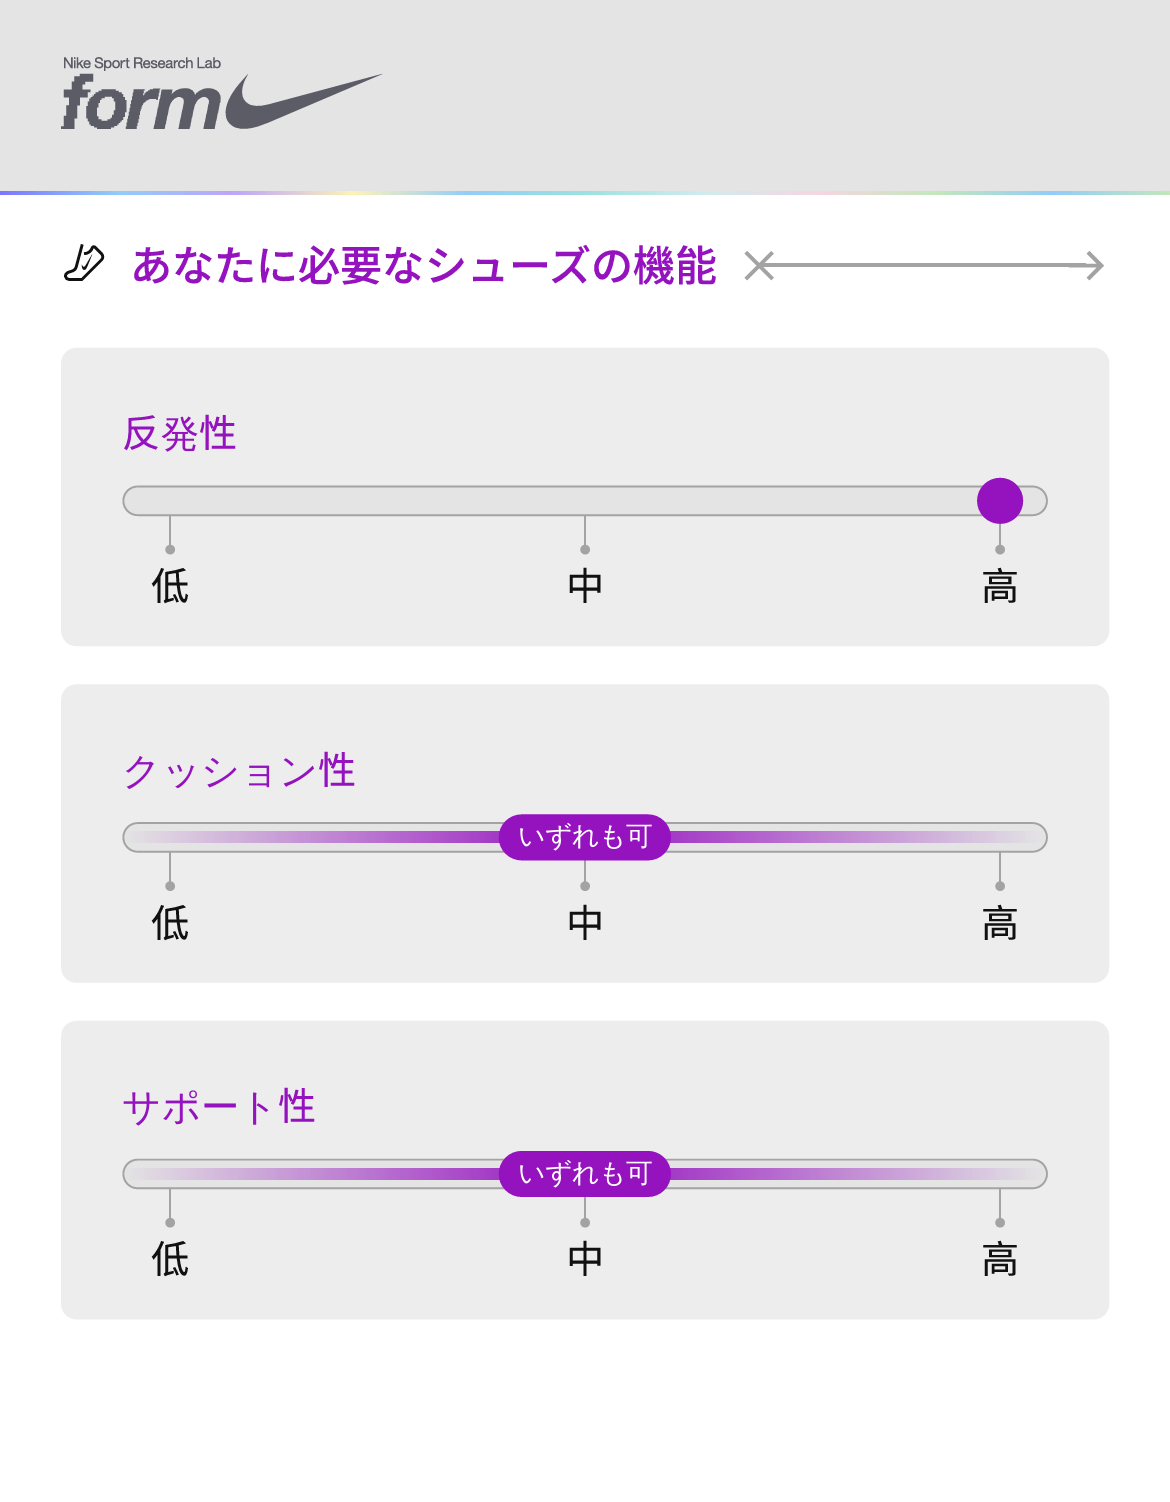1170x1502 pixels.
Task: Click the サポート性 section title
Action: pyautogui.click(x=219, y=1108)
